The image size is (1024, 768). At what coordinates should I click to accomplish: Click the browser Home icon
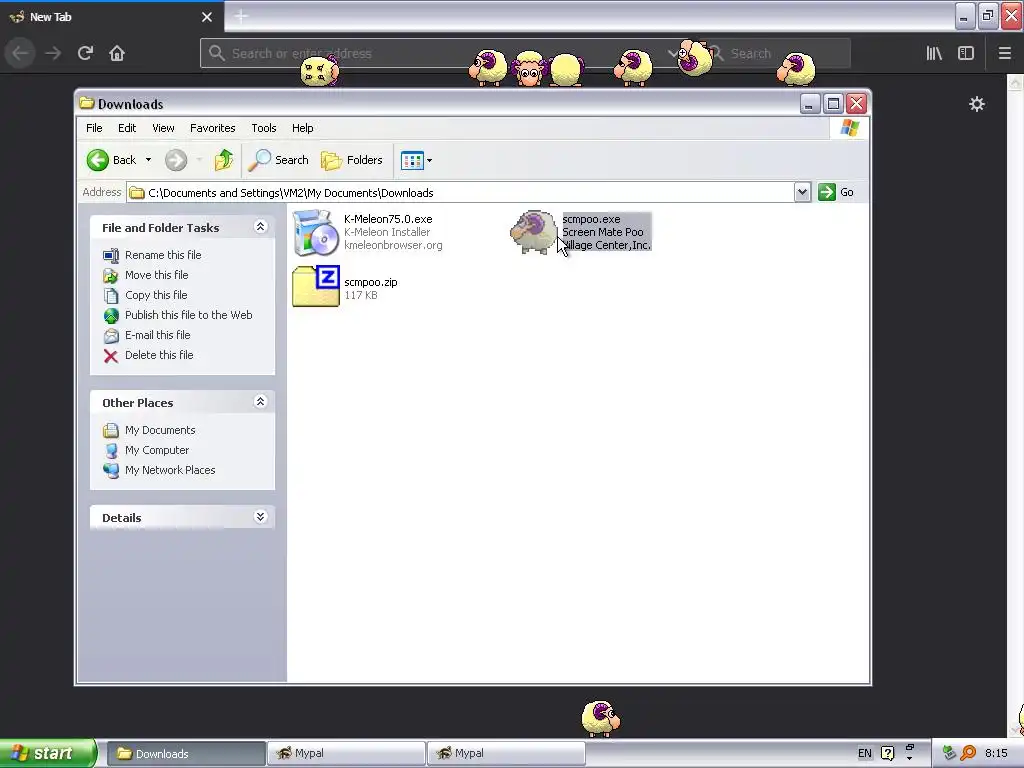117,53
